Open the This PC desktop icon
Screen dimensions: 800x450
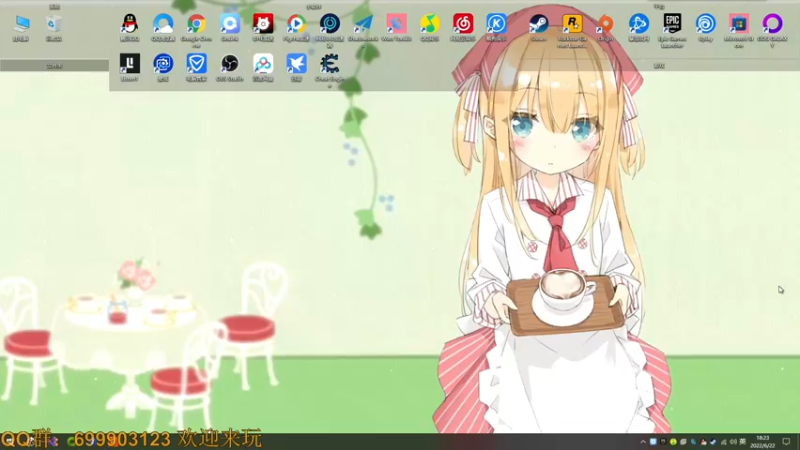tap(21, 28)
